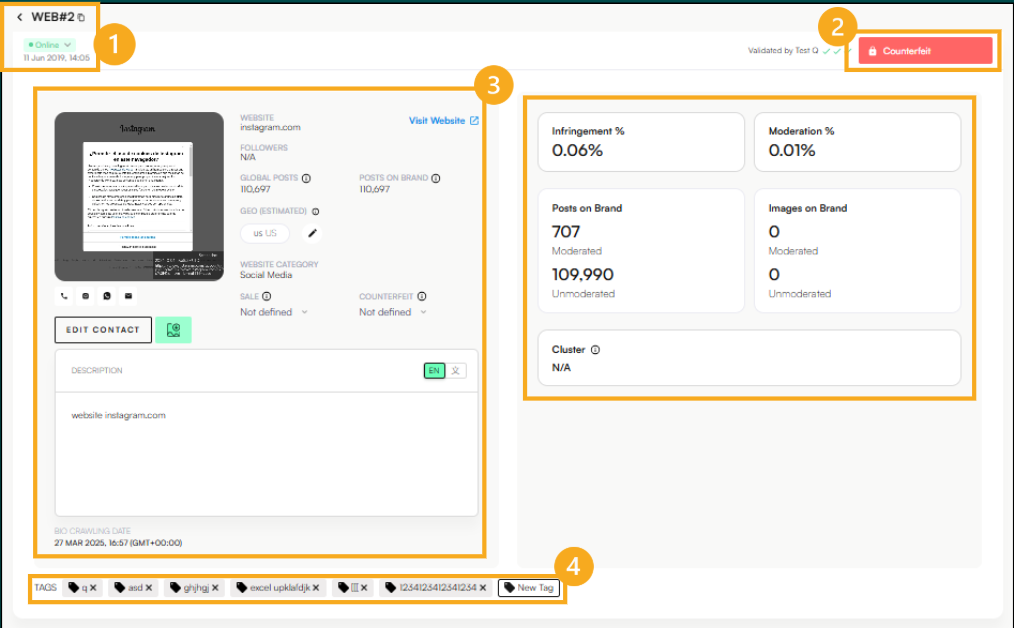Image resolution: width=1014 pixels, height=628 pixels.
Task: Click the email contact icon
Action: tap(128, 296)
